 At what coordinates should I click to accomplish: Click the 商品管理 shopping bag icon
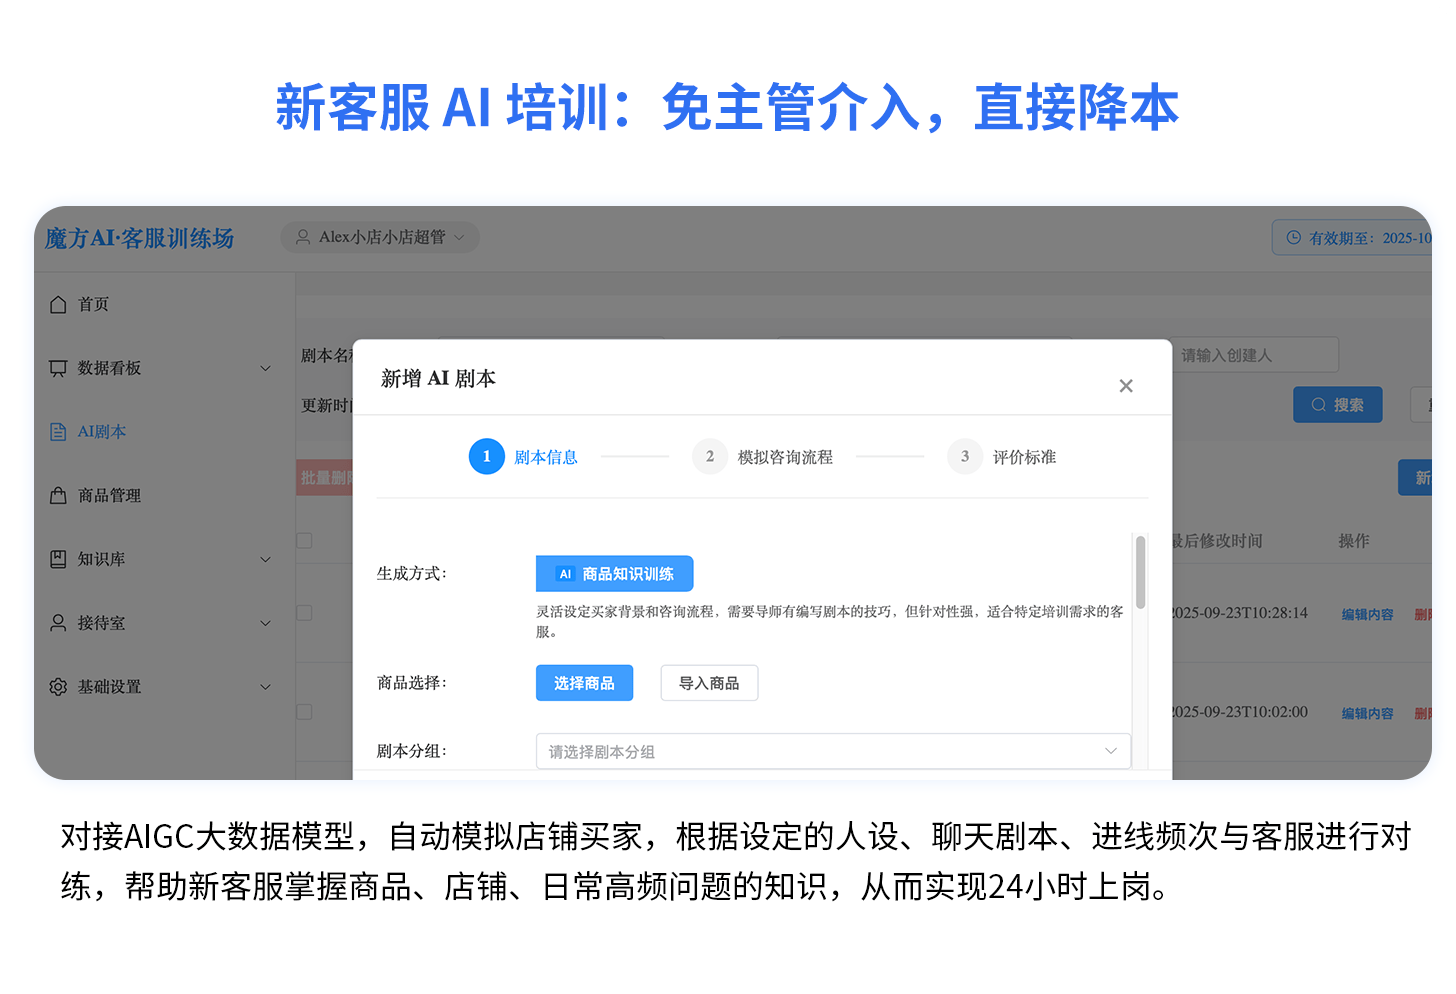(x=58, y=495)
